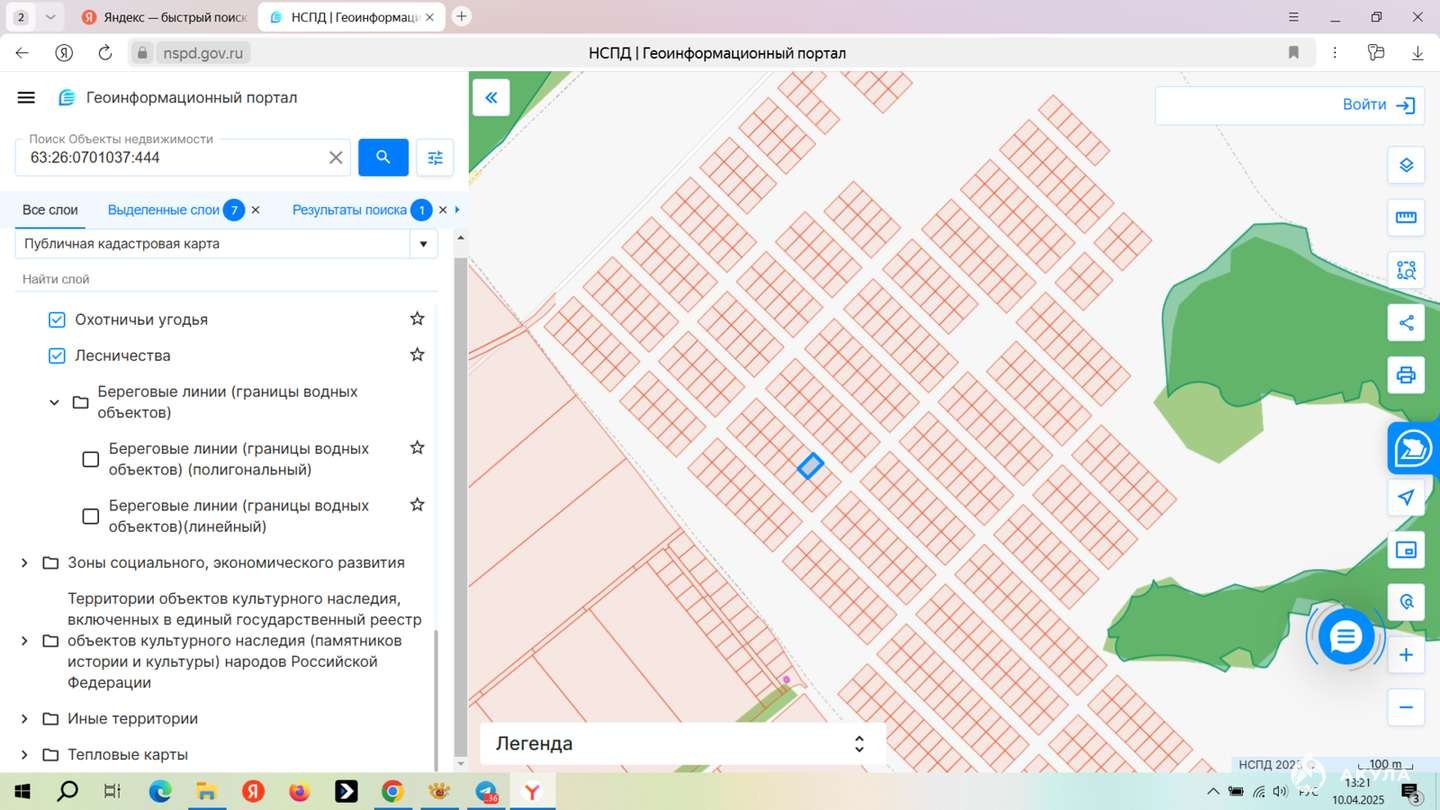This screenshot has width=1440, height=810.
Task: Open the chat assistant bubble
Action: point(1346,636)
